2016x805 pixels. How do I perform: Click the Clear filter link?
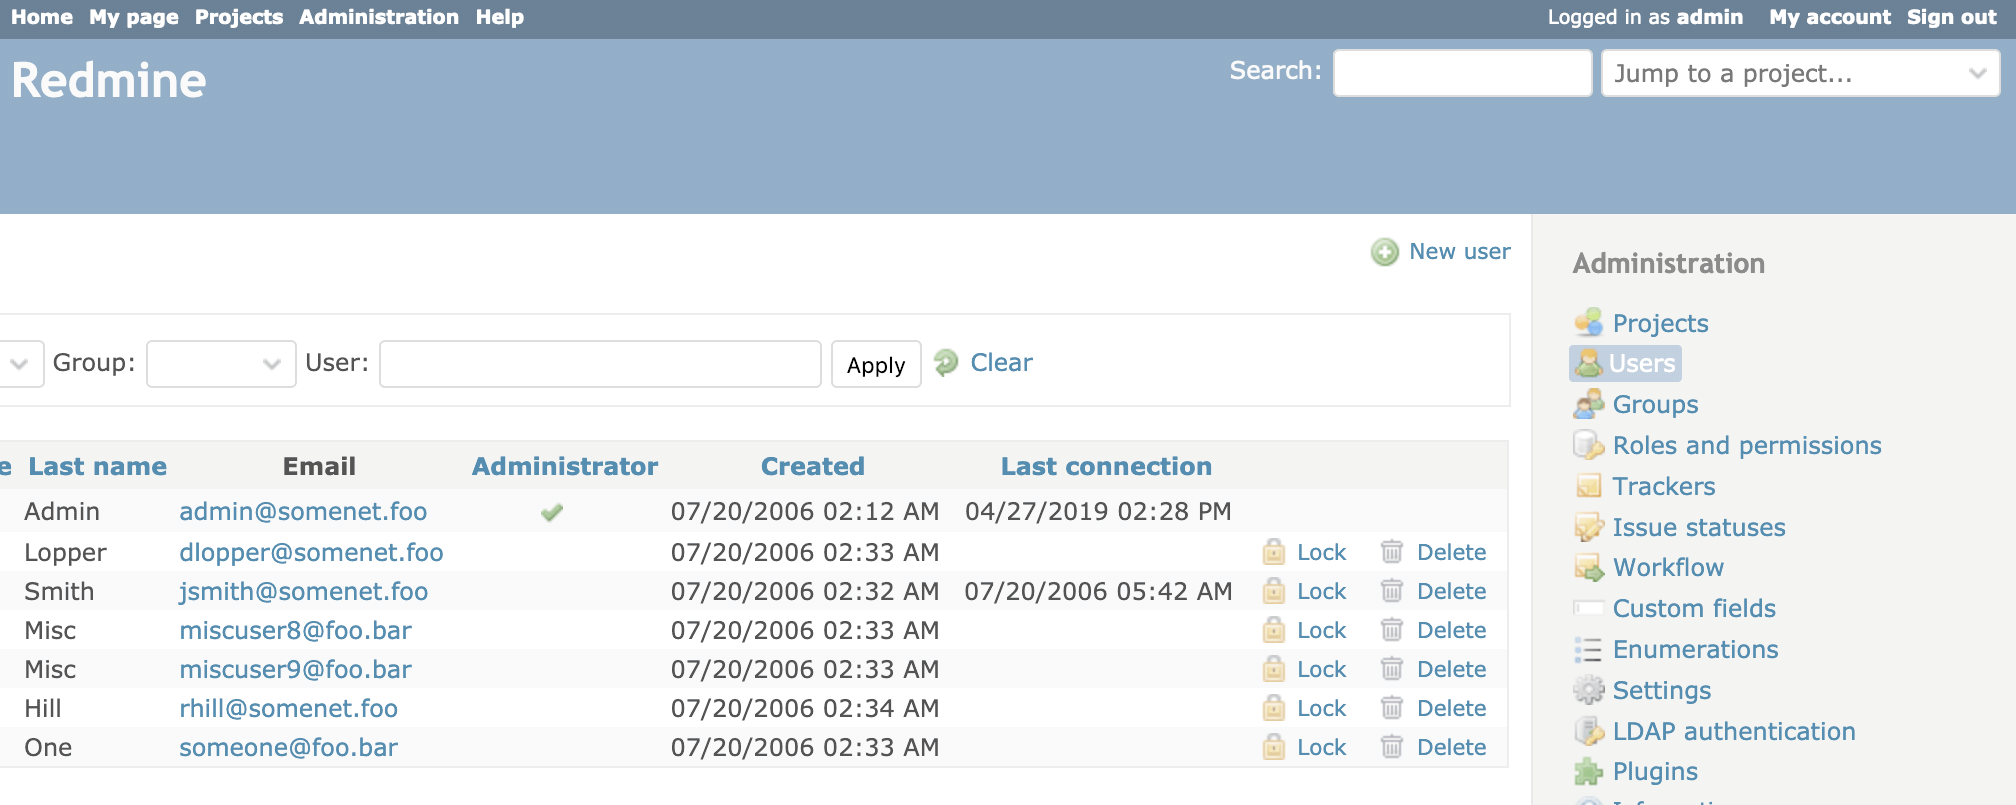[1001, 362]
